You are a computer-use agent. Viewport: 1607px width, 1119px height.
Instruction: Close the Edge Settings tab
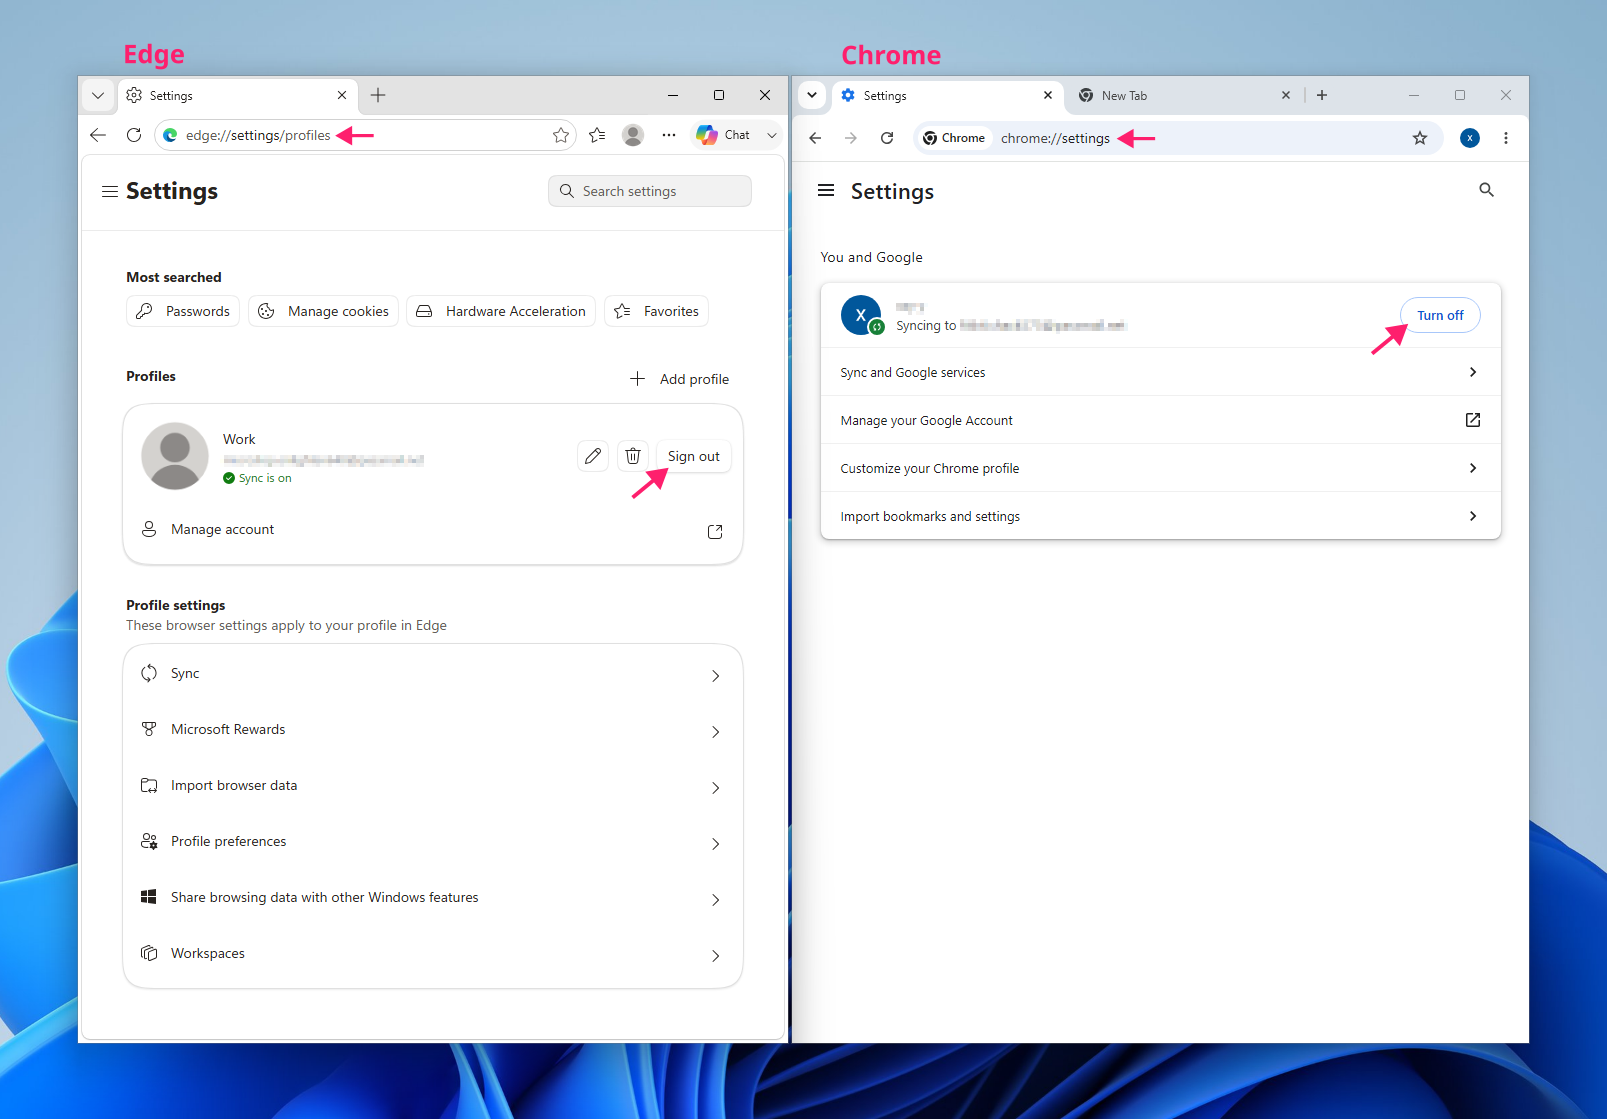click(x=342, y=96)
